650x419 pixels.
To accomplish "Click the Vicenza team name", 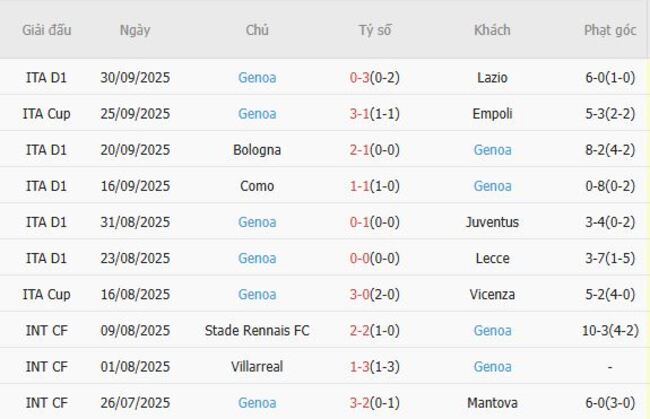I will tap(492, 294).
